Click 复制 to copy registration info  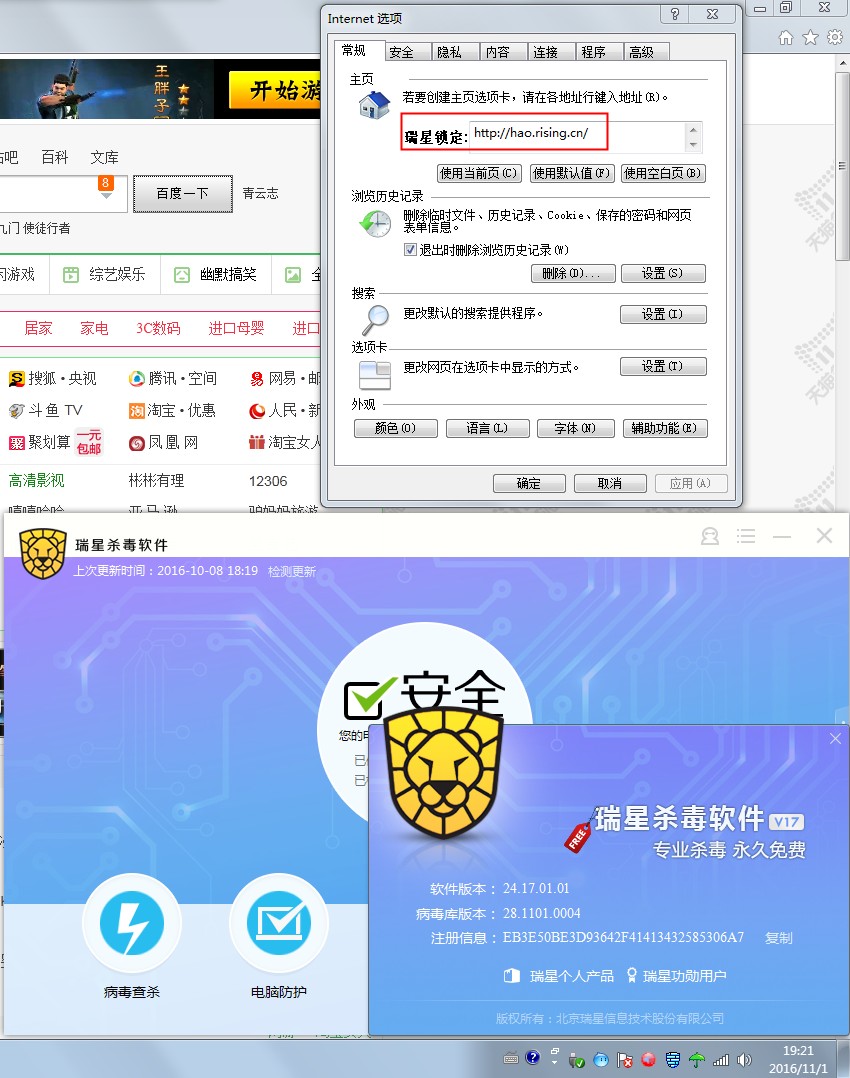click(778, 938)
